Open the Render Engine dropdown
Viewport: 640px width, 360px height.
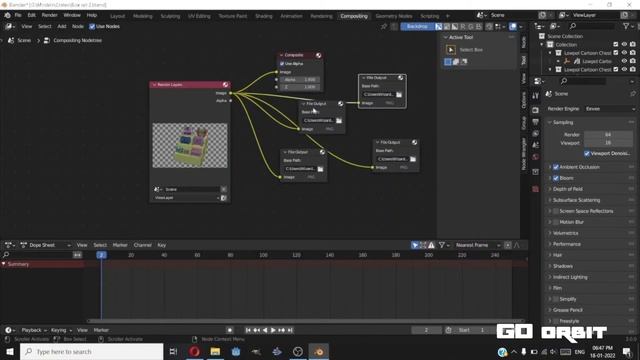[610, 109]
